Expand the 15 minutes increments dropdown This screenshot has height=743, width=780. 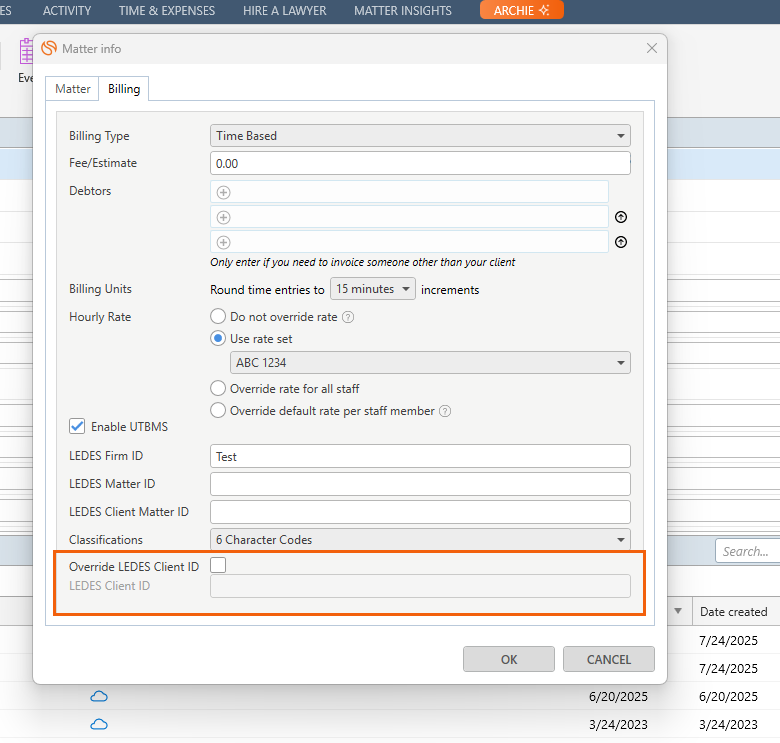click(x=373, y=289)
